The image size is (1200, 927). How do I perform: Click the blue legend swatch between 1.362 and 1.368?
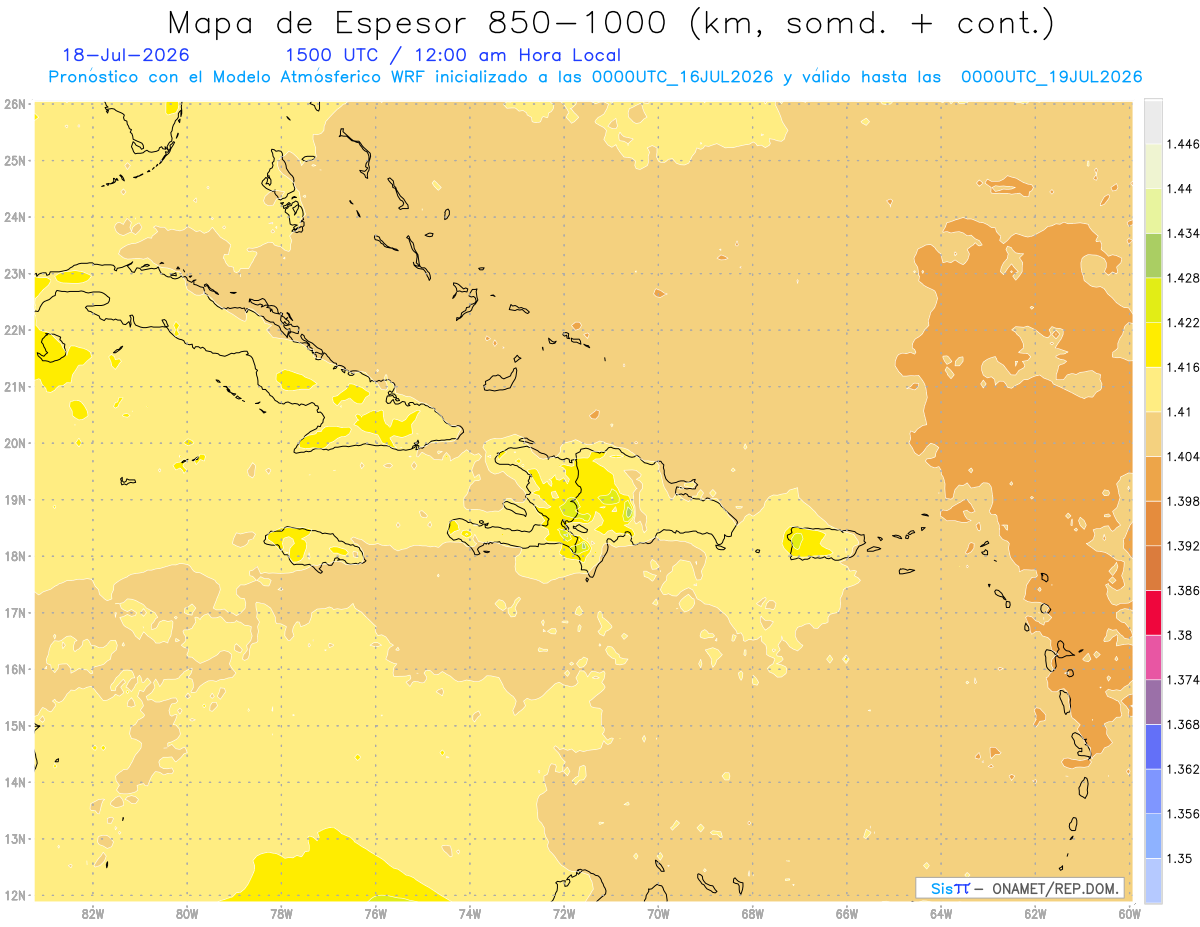tap(1154, 747)
